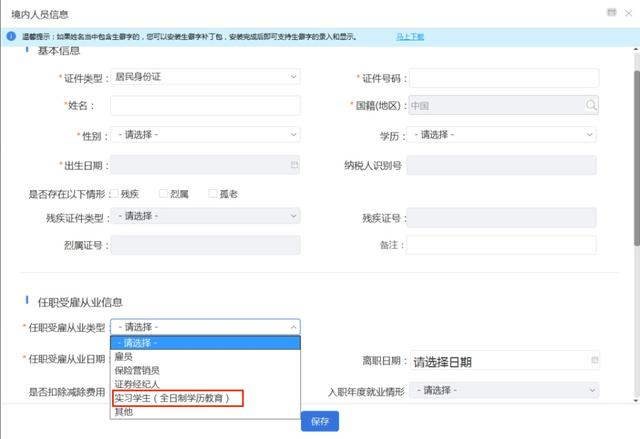Close the 境内人员信息 dialog
Image resolution: width=640 pixels, height=439 pixels.
[x=628, y=11]
